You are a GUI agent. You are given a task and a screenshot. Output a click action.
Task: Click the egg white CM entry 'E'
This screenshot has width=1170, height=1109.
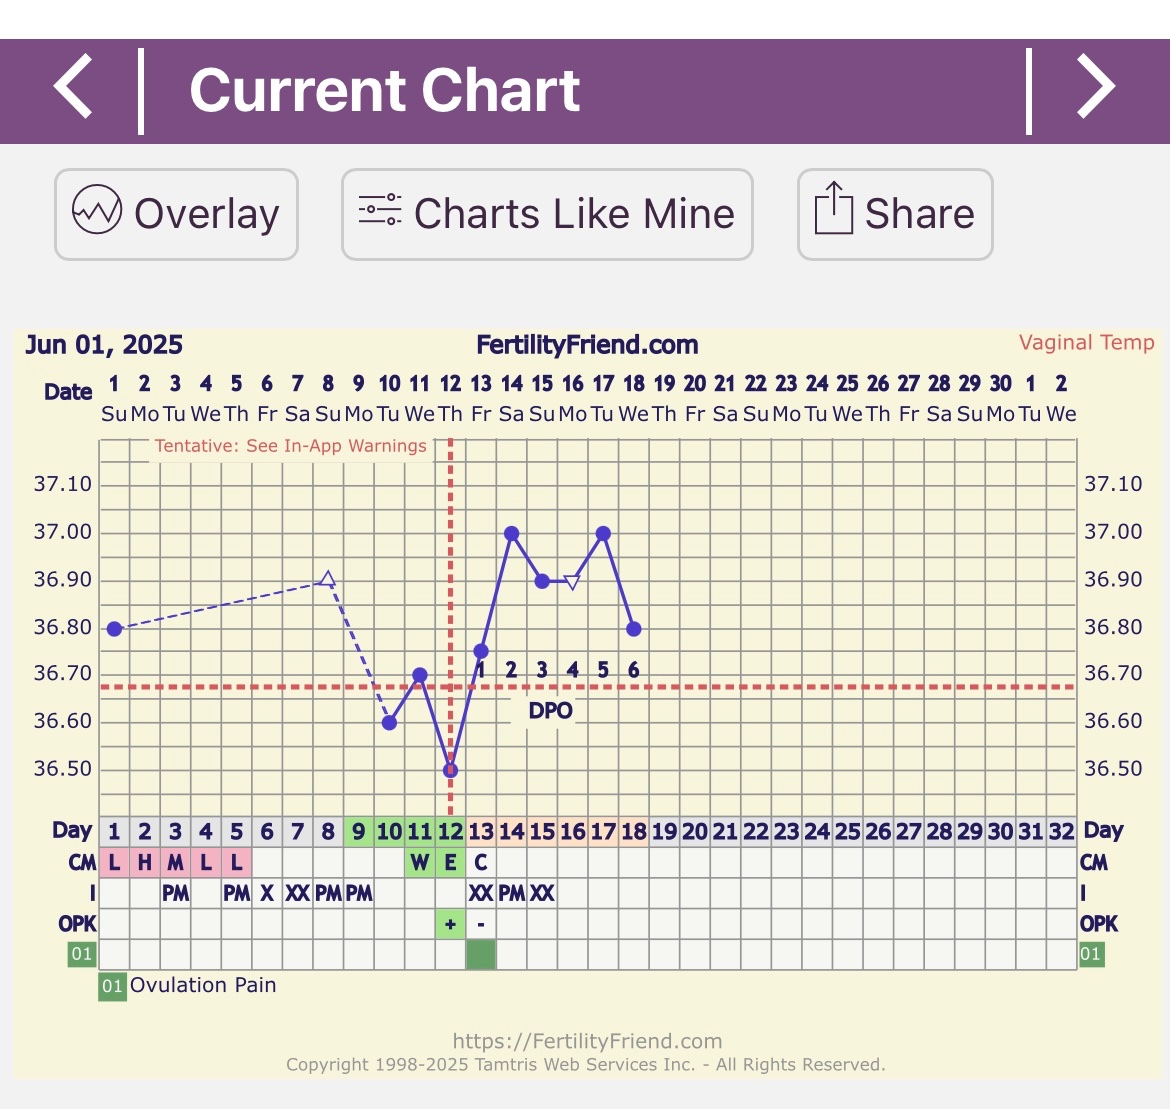[x=450, y=862]
